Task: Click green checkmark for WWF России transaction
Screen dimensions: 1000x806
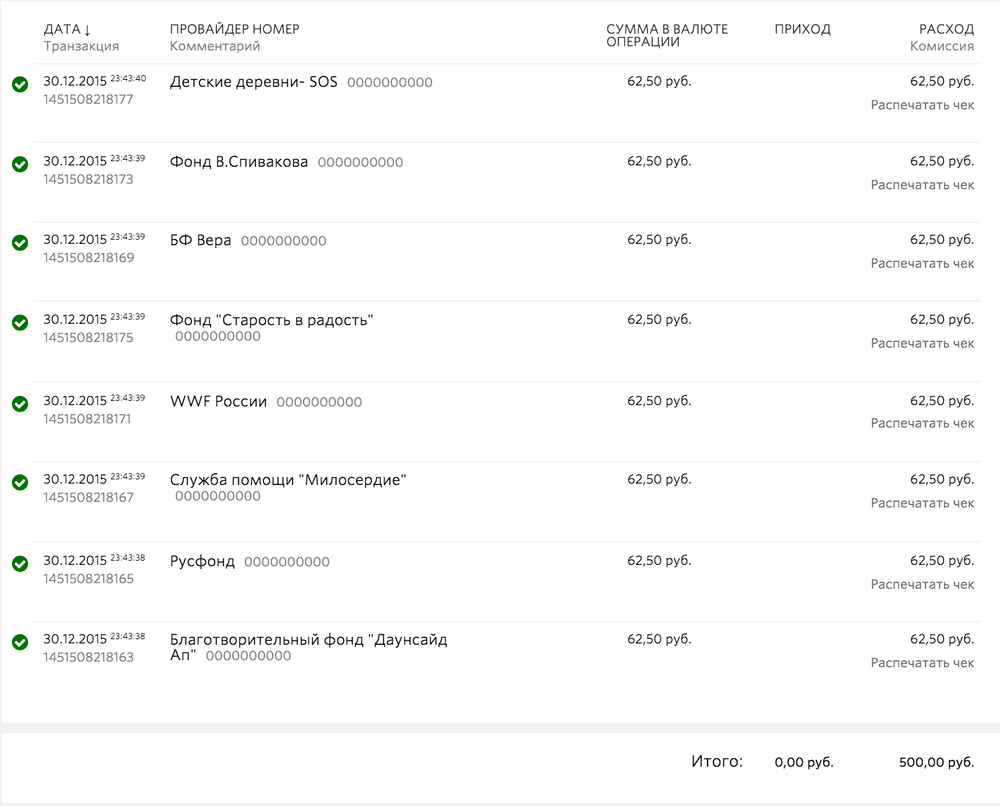Action: (x=20, y=403)
